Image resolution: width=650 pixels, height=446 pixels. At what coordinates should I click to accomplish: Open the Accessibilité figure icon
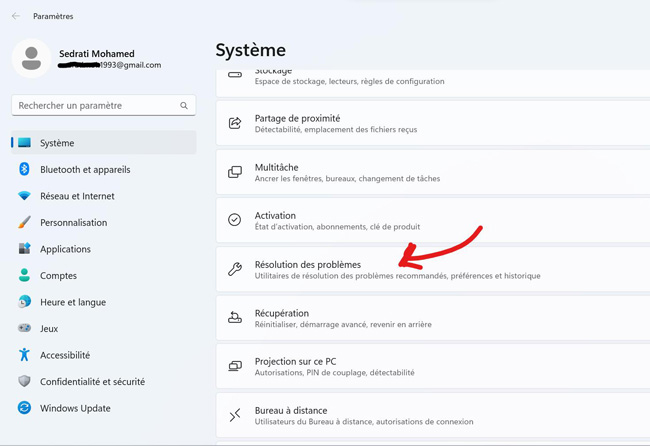(x=24, y=355)
